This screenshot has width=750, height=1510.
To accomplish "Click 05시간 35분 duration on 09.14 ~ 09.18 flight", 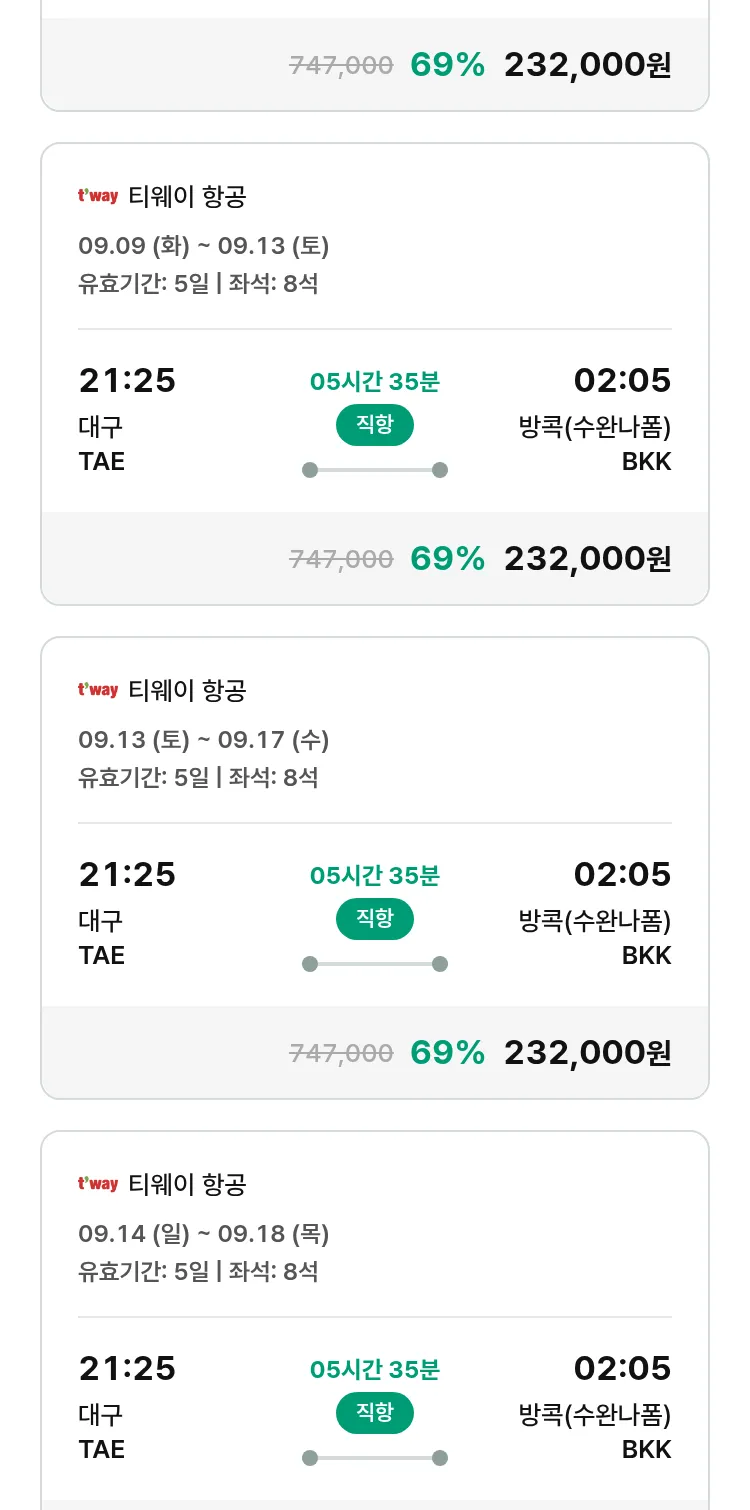I will pos(375,1369).
